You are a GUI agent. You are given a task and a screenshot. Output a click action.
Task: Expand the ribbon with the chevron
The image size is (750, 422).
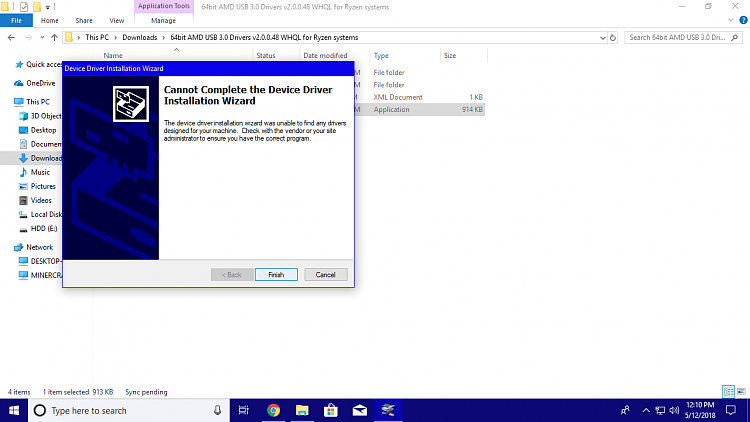[x=730, y=20]
